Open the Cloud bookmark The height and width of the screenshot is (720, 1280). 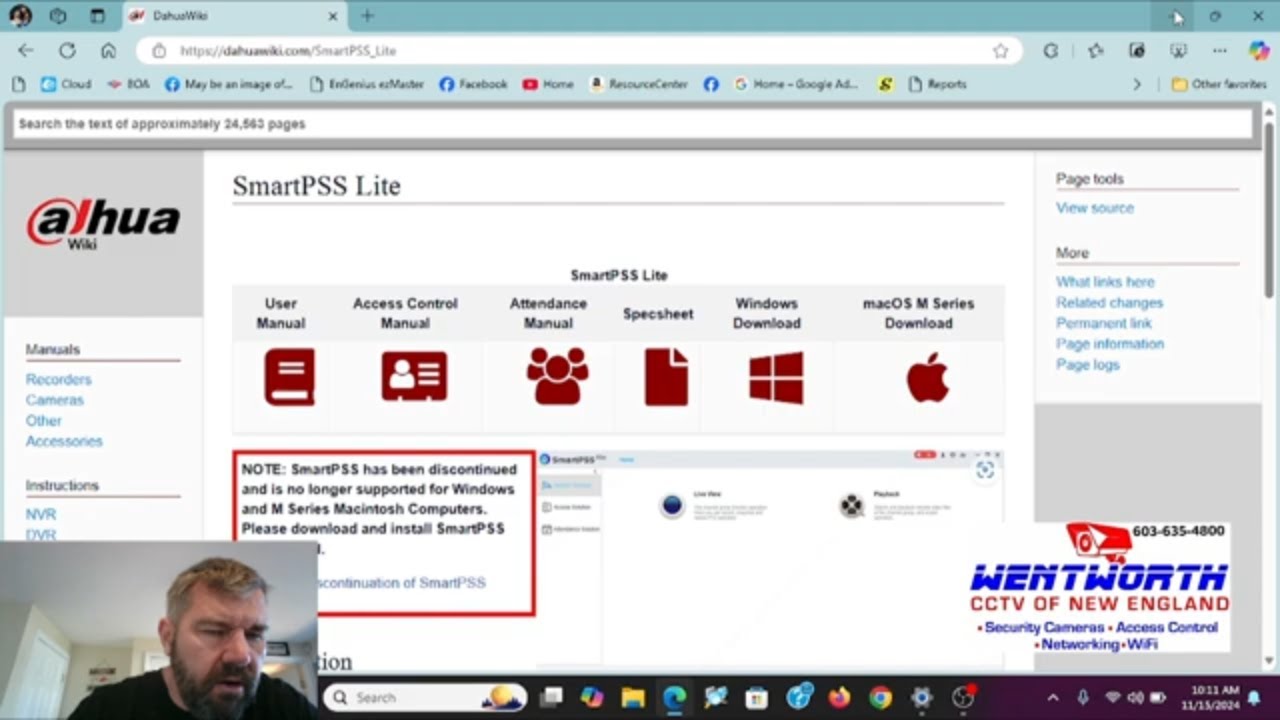click(66, 85)
